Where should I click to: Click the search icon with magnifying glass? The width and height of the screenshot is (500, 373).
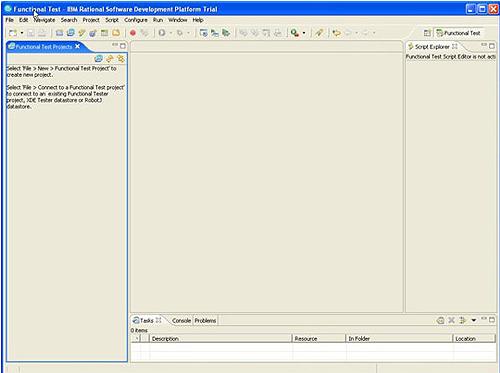click(x=294, y=33)
